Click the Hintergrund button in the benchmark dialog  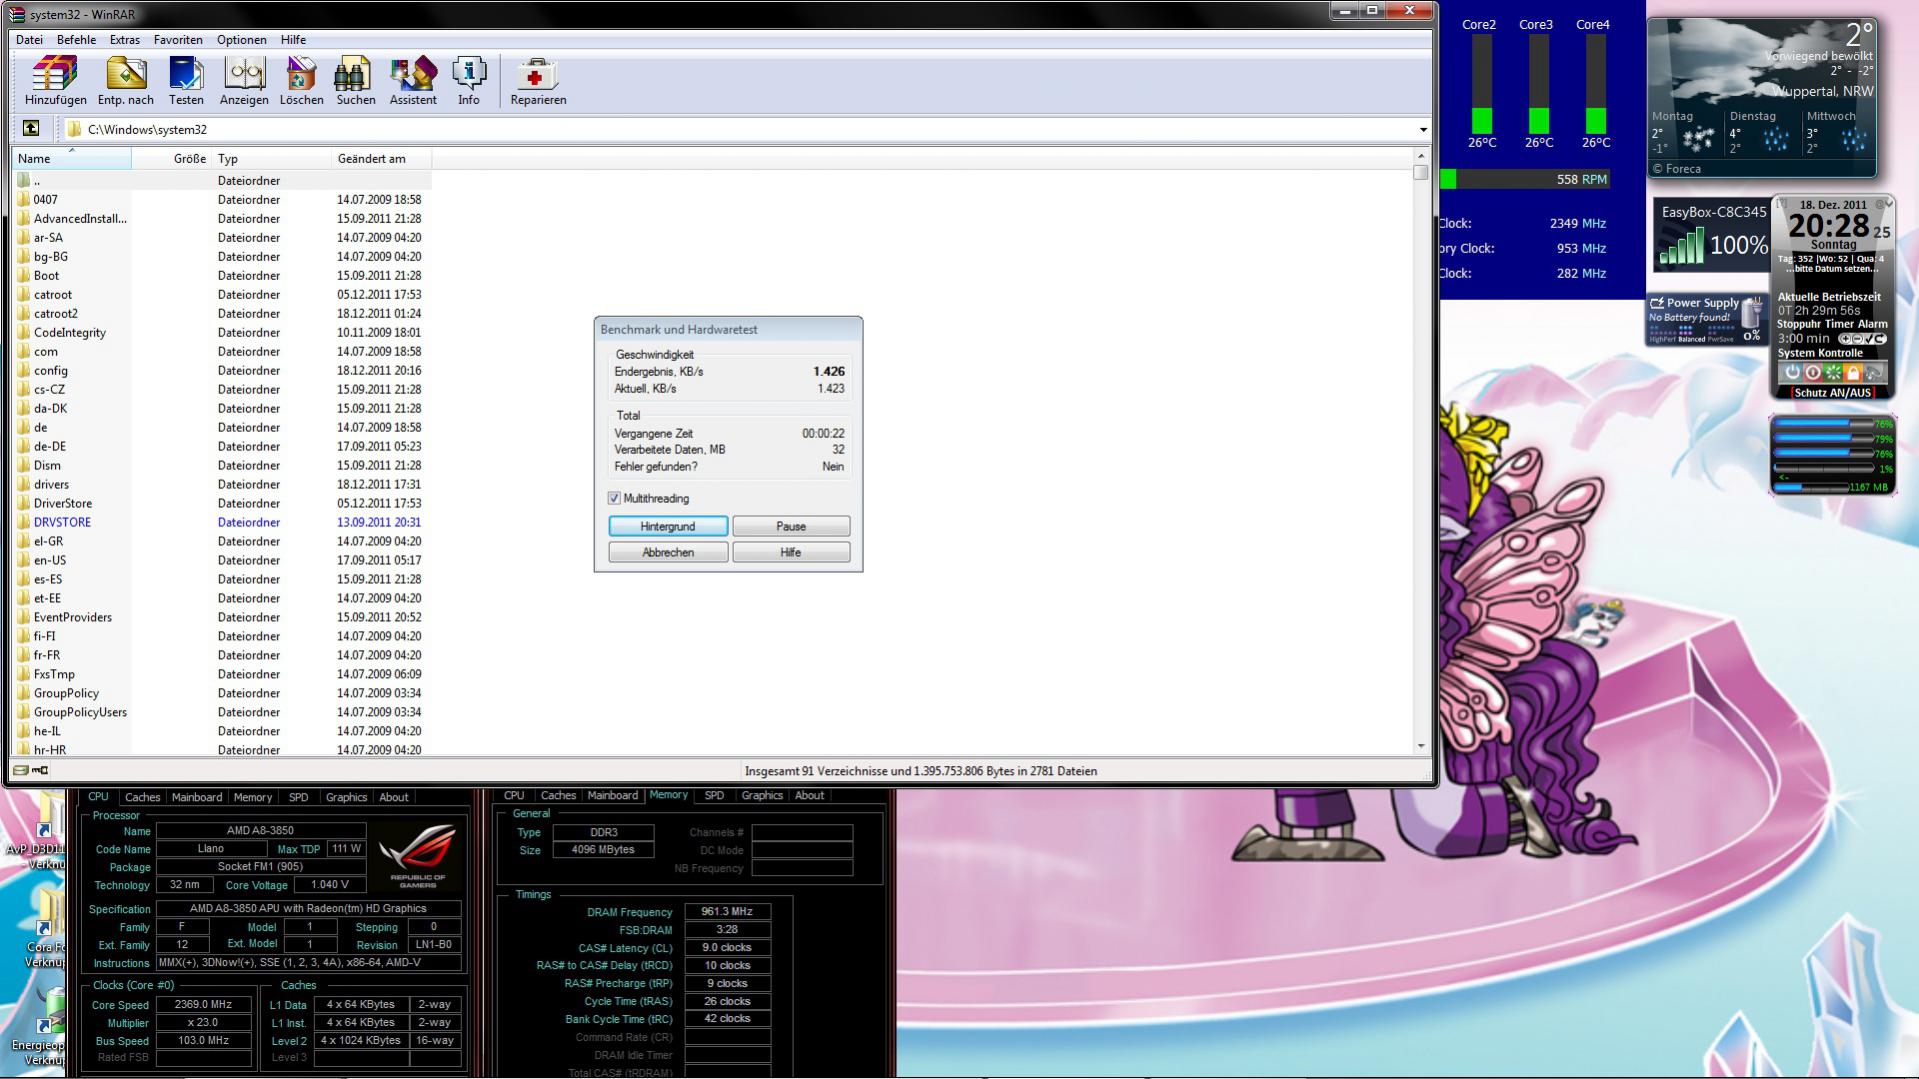tap(668, 526)
